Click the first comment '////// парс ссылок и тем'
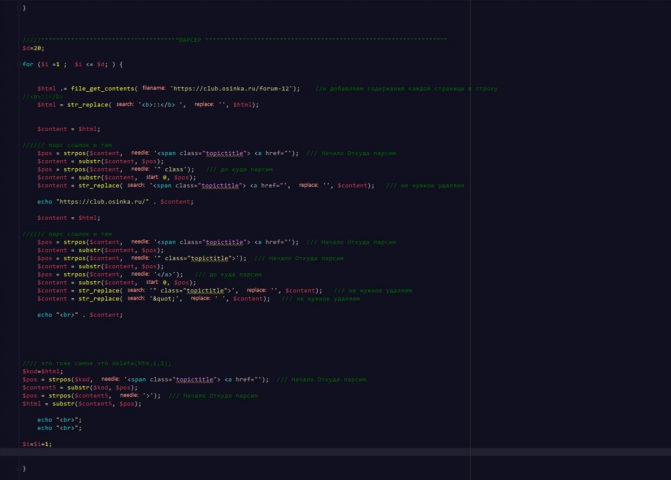 (x=67, y=145)
